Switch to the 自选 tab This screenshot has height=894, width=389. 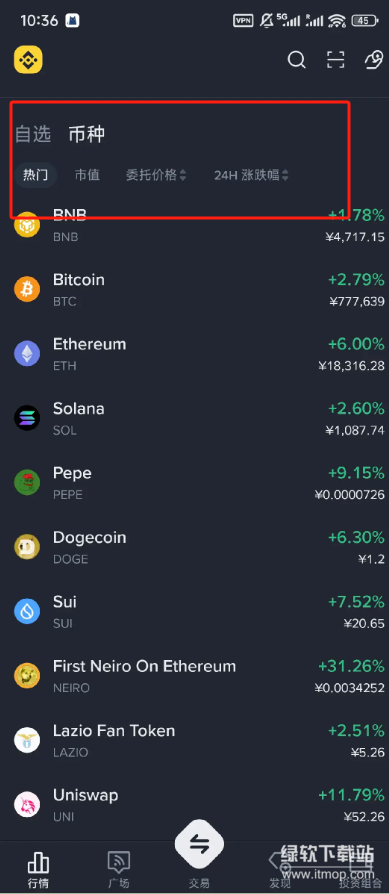click(33, 135)
